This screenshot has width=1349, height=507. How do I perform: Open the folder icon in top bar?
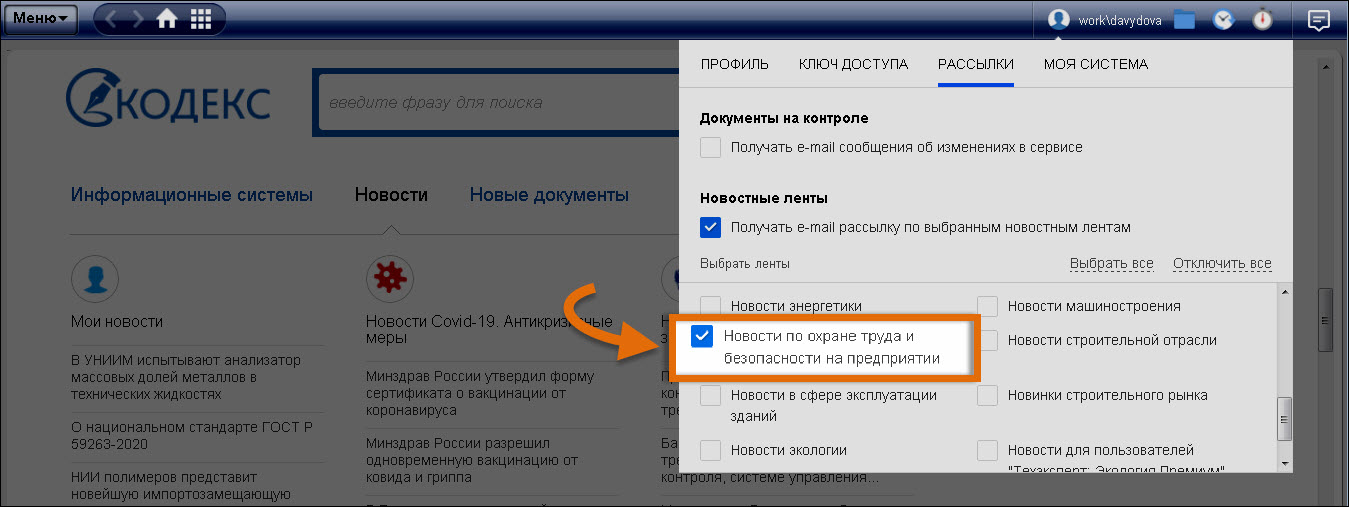(x=1185, y=20)
